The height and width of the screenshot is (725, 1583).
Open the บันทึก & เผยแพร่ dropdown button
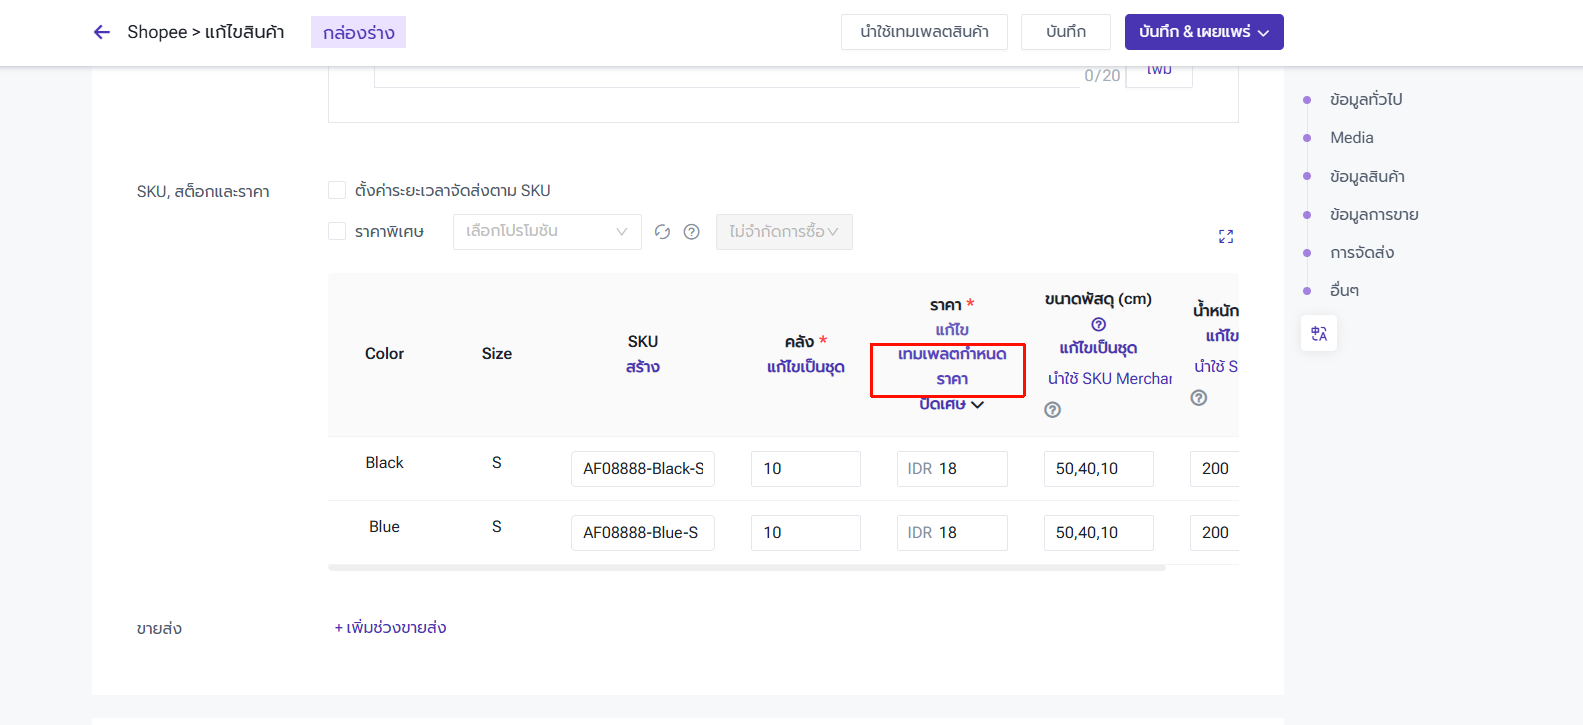coord(1203,32)
